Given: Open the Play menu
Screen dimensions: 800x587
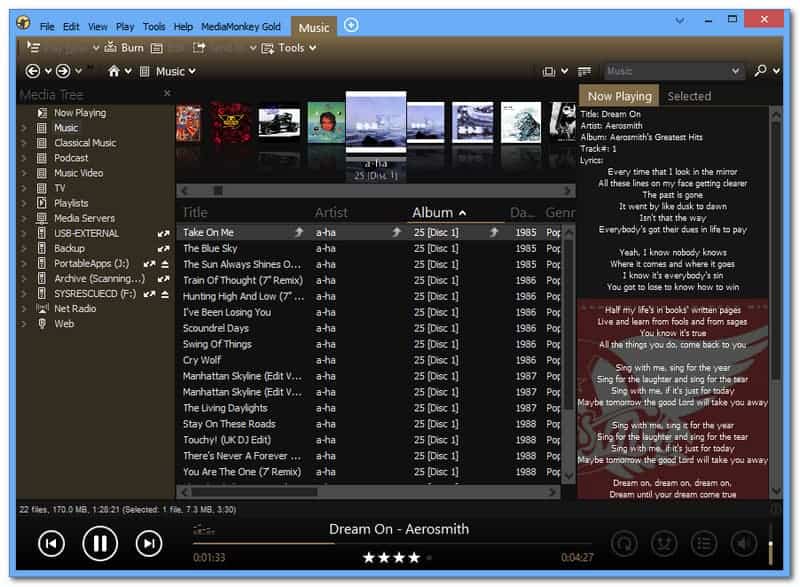Looking at the screenshot, I should click(125, 26).
